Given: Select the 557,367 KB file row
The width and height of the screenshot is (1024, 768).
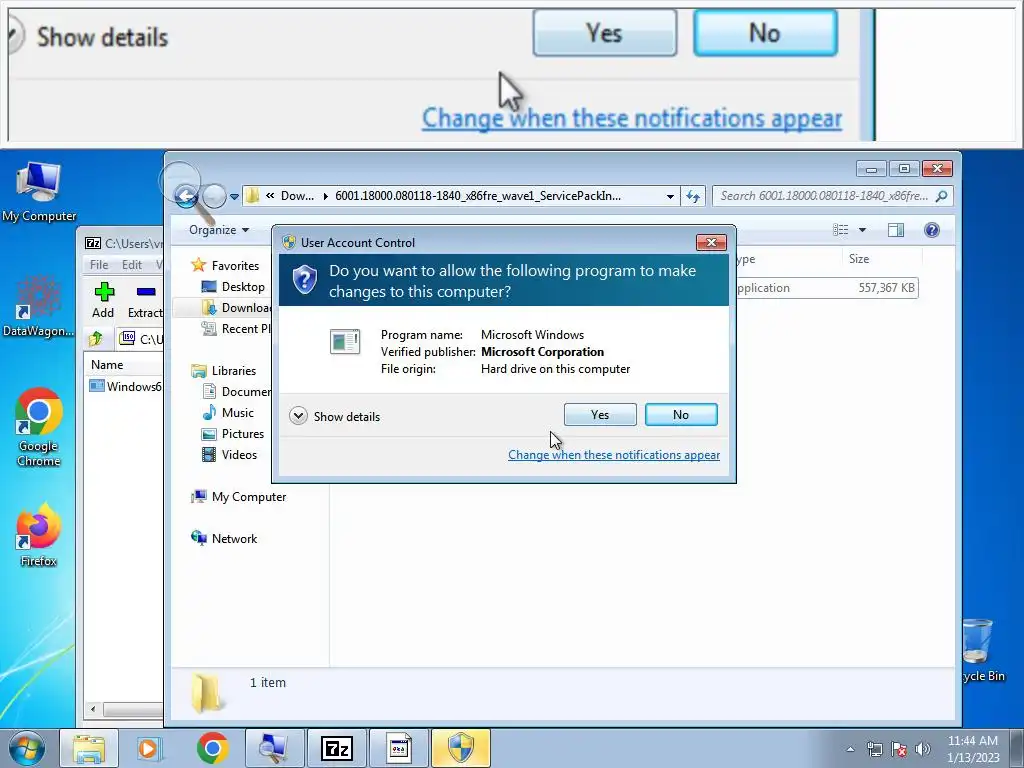Looking at the screenshot, I should pyautogui.click(x=827, y=288).
